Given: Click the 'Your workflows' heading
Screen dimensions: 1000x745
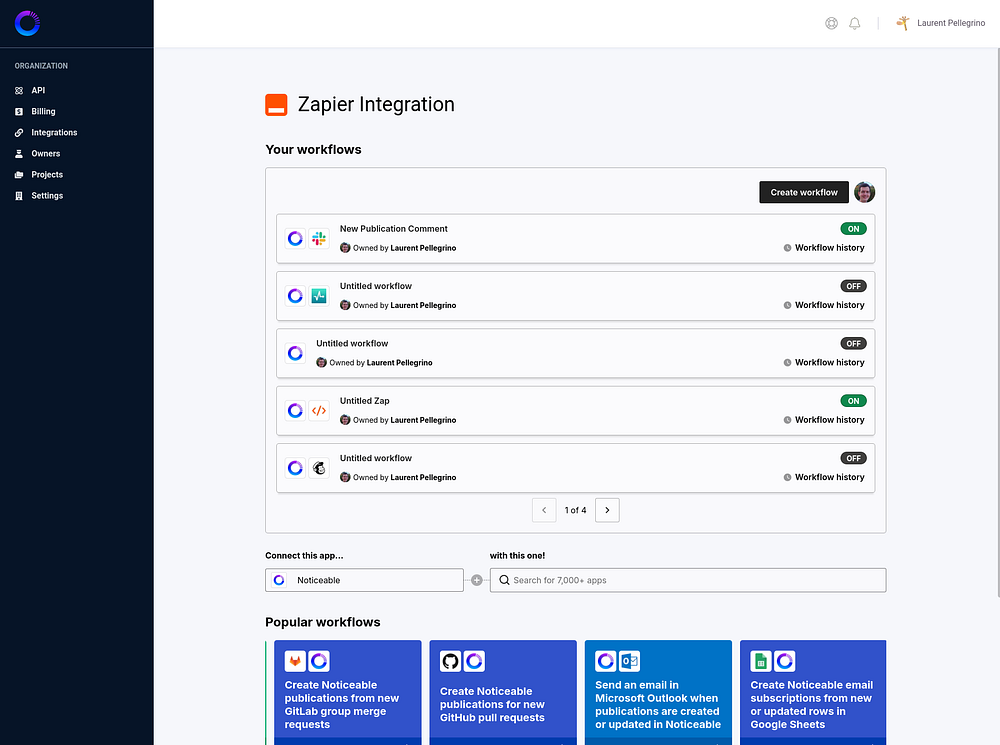Looking at the screenshot, I should (313, 150).
